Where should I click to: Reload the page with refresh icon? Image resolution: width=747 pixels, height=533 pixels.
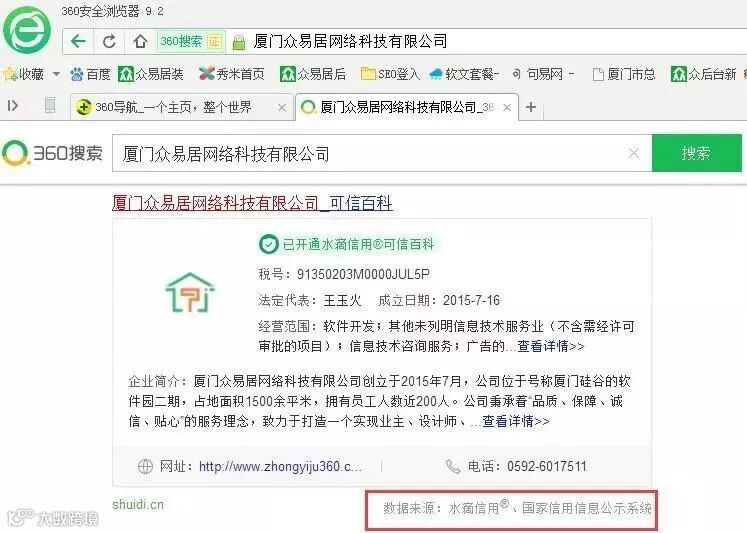coord(109,41)
